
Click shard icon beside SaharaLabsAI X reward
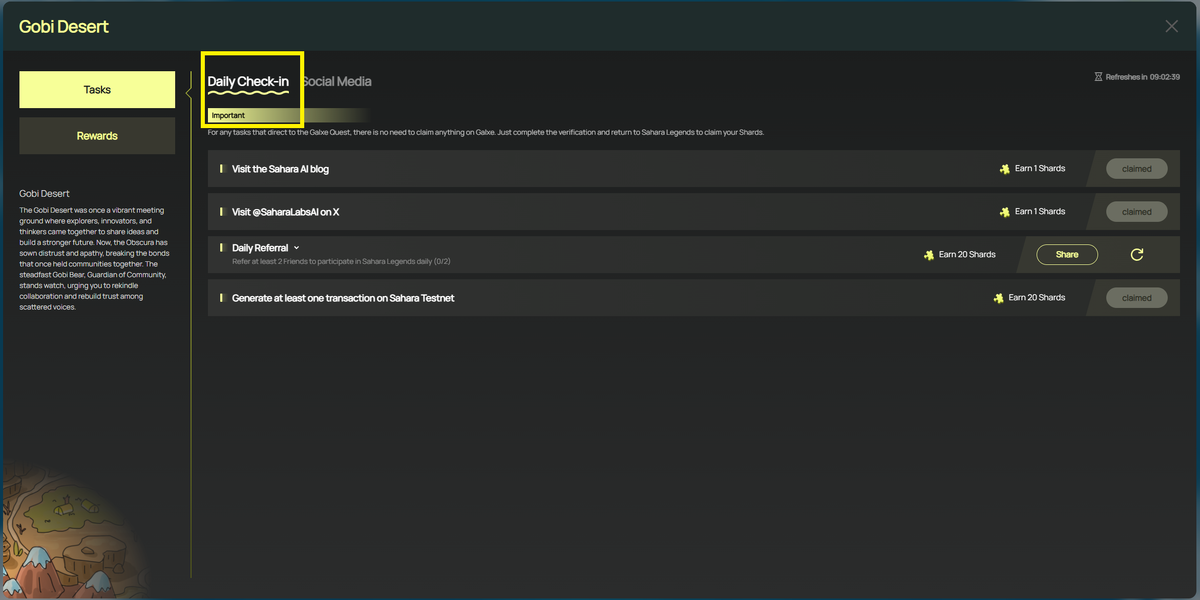click(1004, 212)
